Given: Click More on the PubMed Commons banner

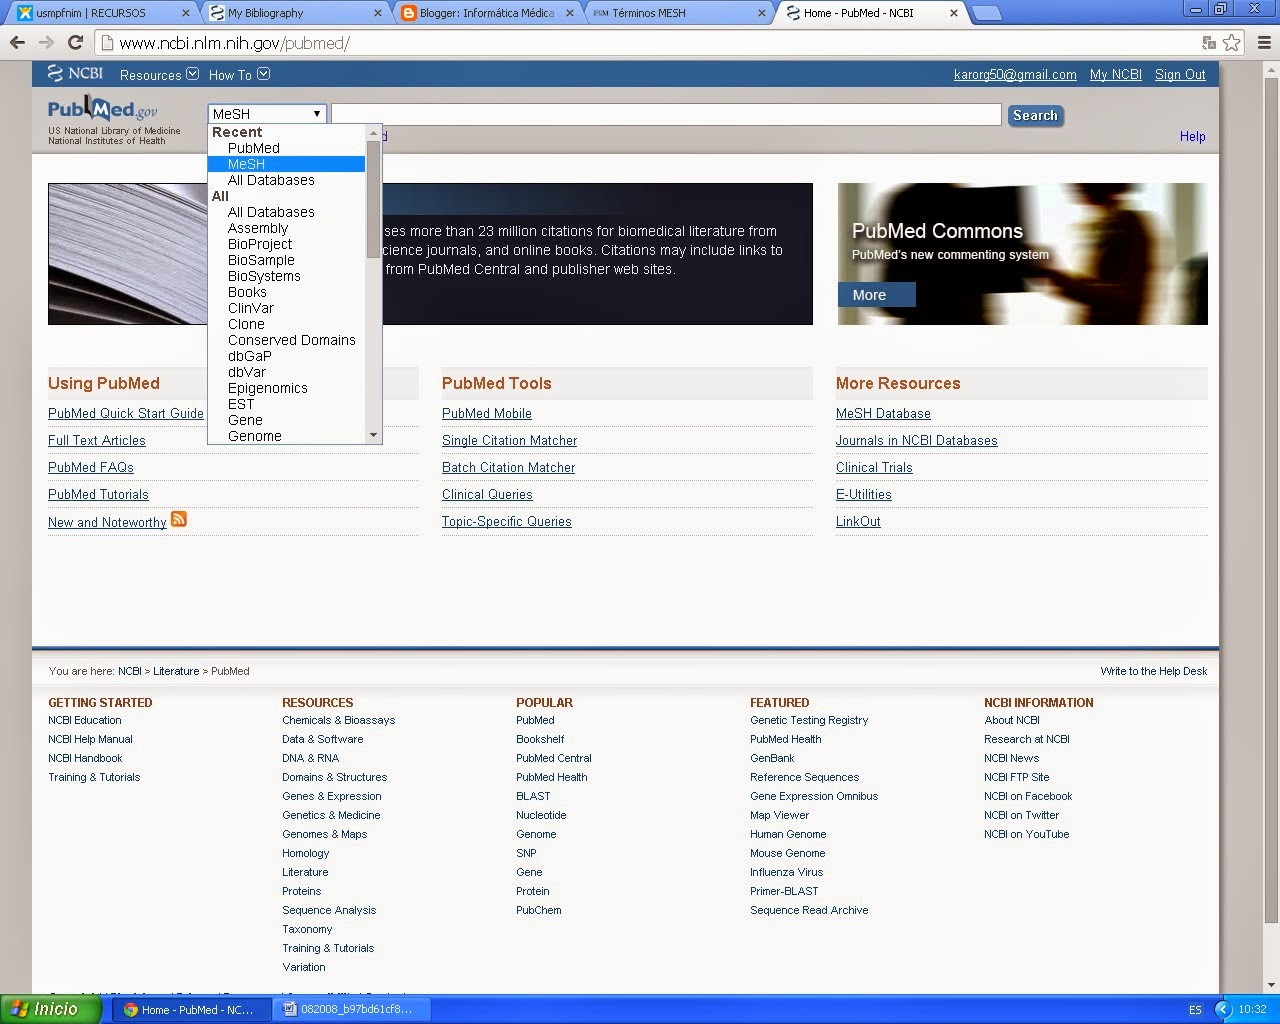Looking at the screenshot, I should tap(875, 294).
